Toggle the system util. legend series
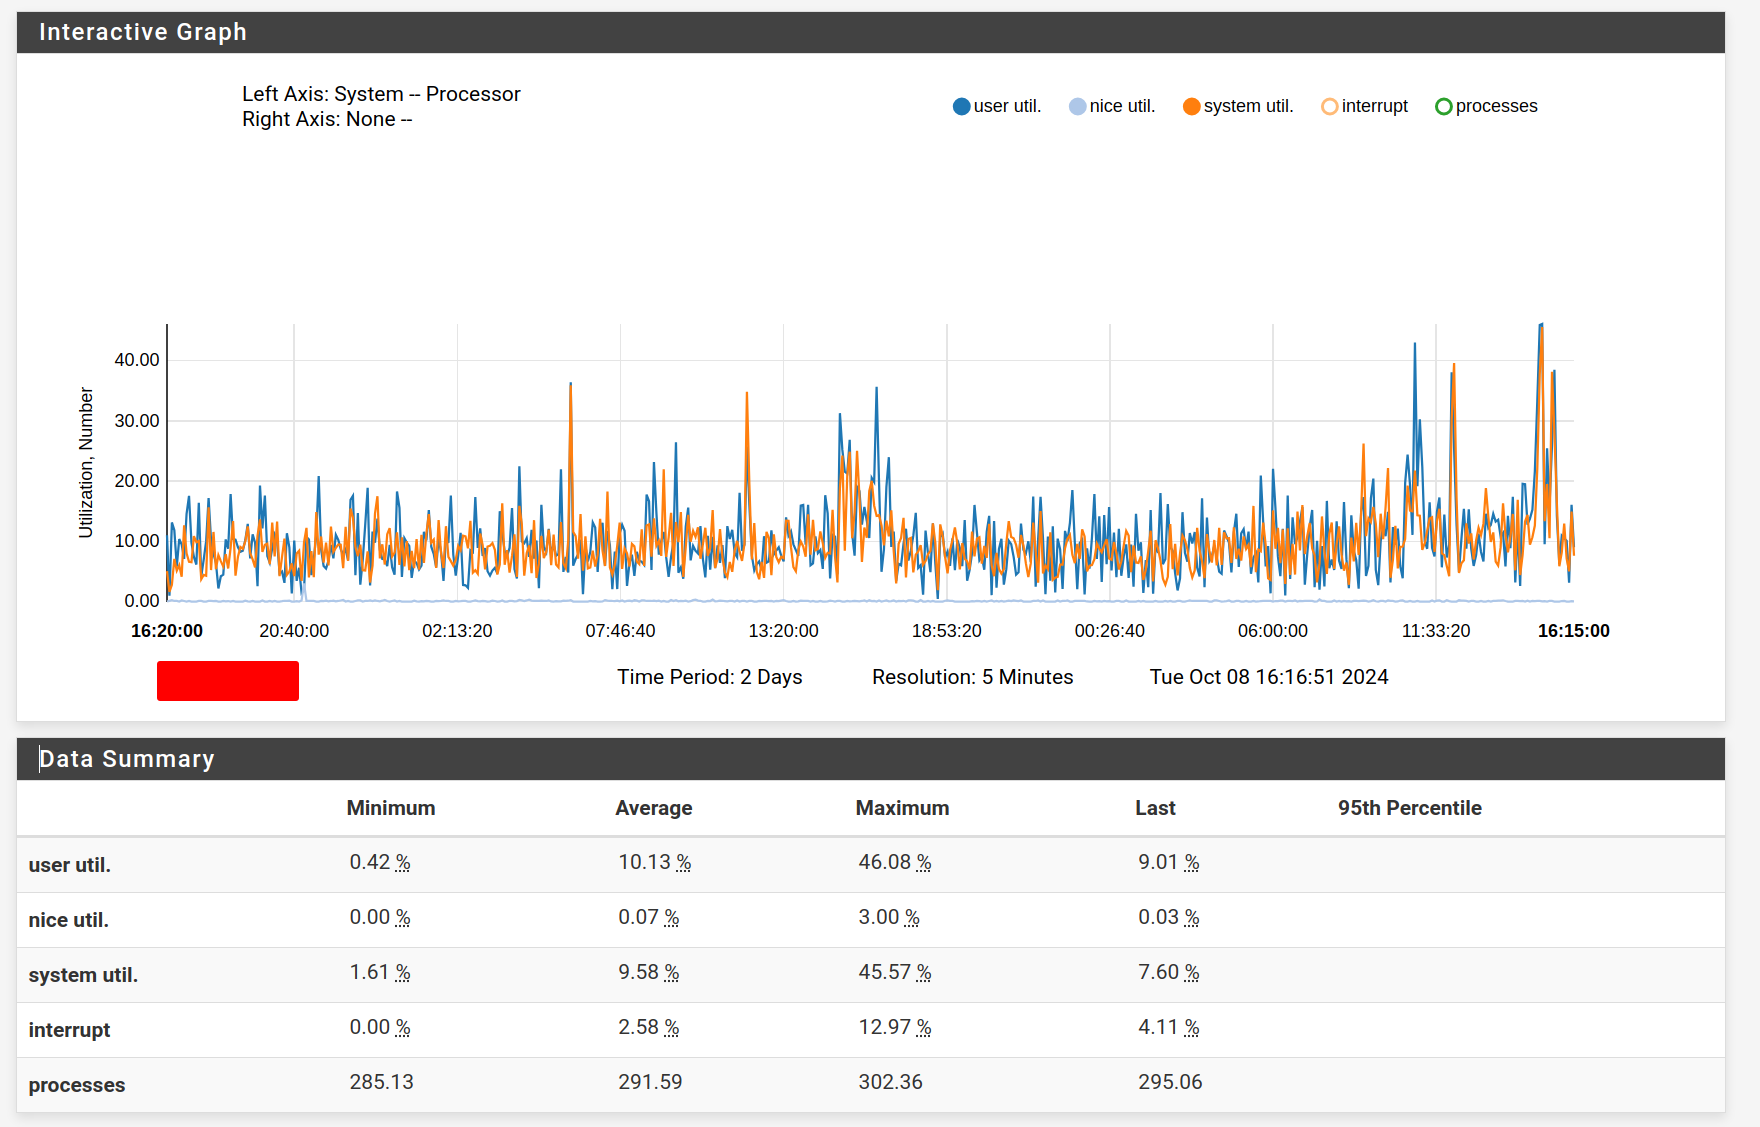This screenshot has height=1127, width=1760. 1238,106
